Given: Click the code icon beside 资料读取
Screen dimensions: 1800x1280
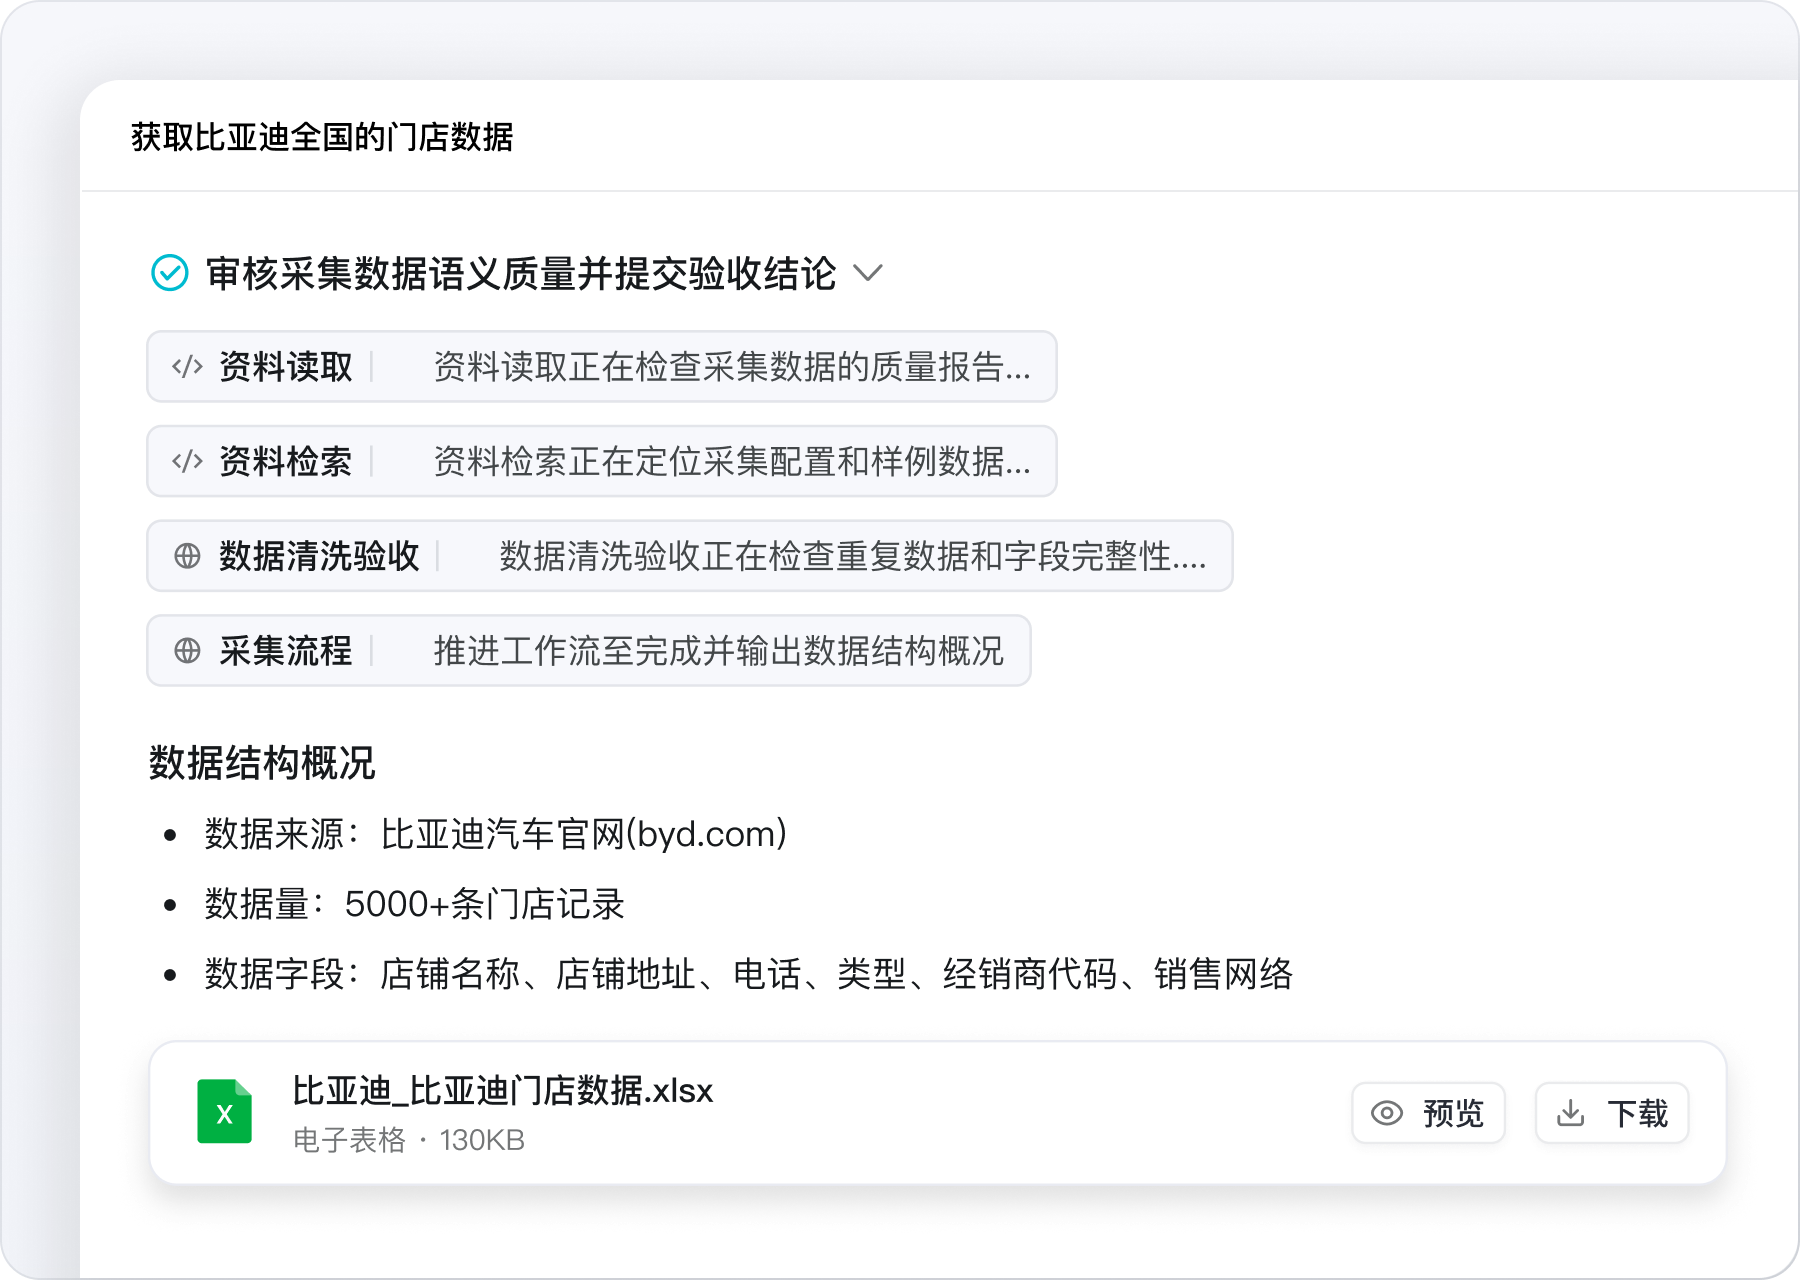Looking at the screenshot, I should 187,367.
